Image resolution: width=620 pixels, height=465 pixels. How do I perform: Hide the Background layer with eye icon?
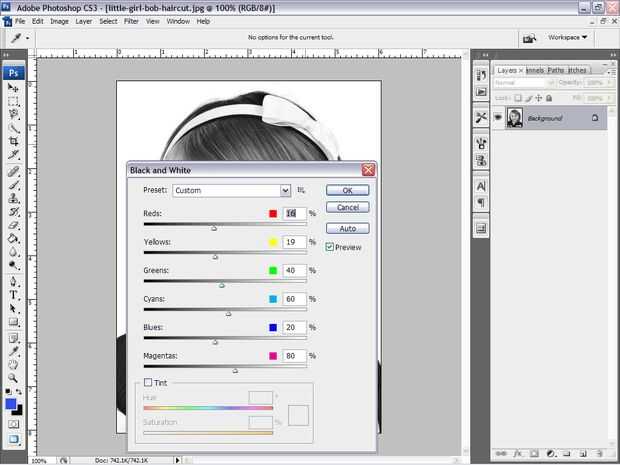click(497, 118)
